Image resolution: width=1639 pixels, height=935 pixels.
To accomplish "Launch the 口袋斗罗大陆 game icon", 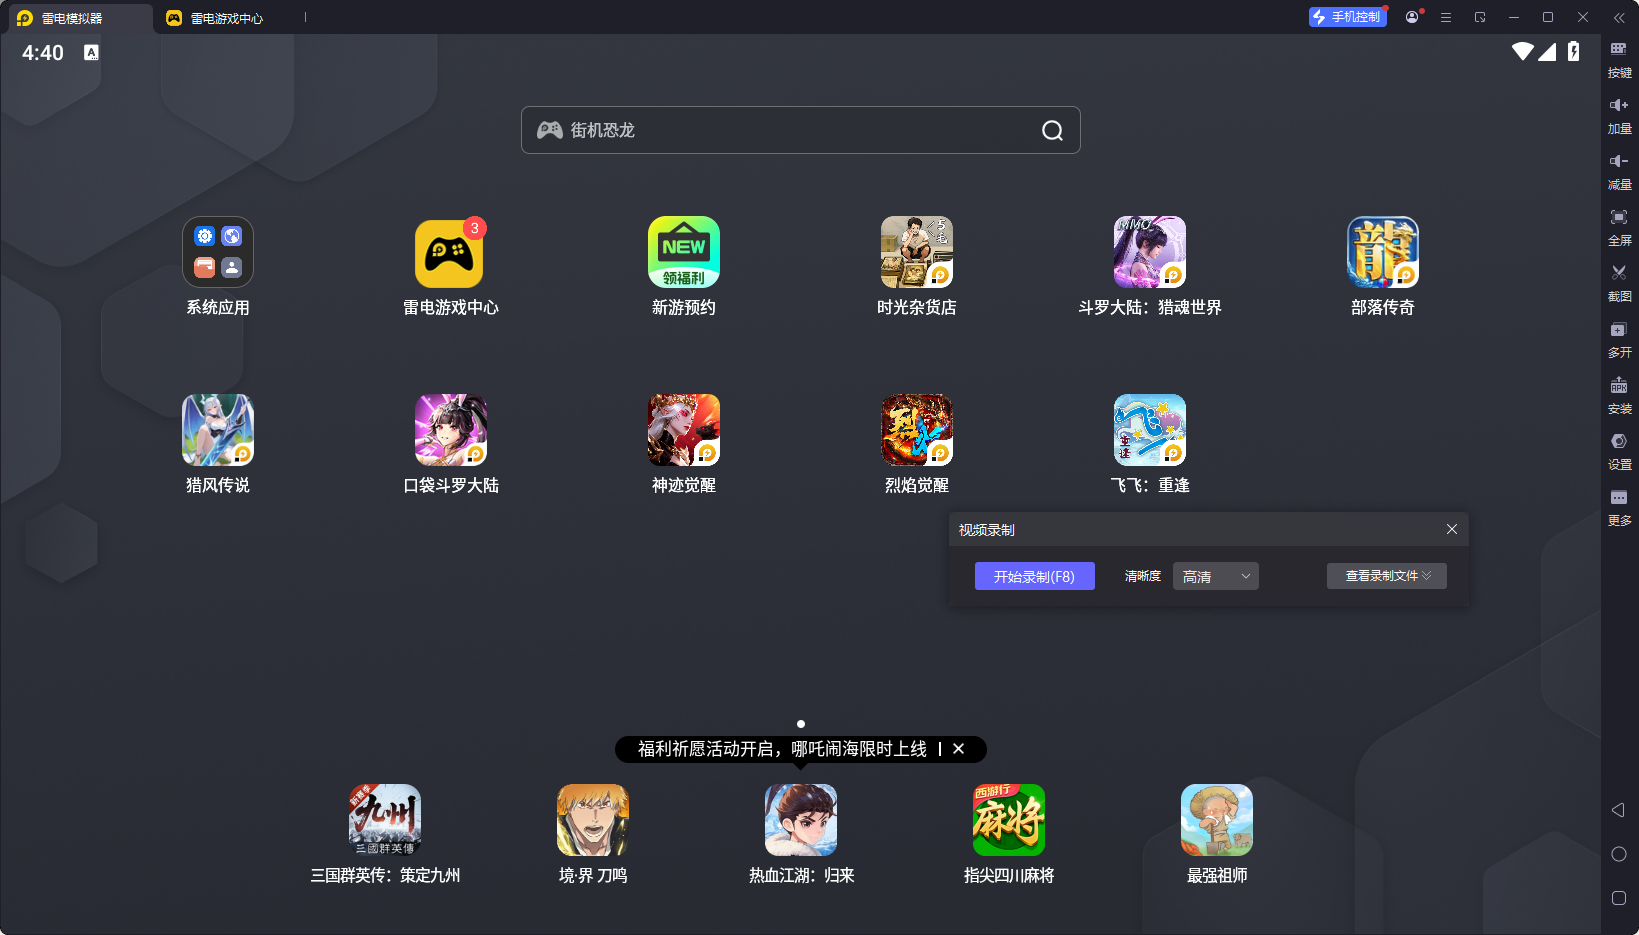I will [451, 430].
